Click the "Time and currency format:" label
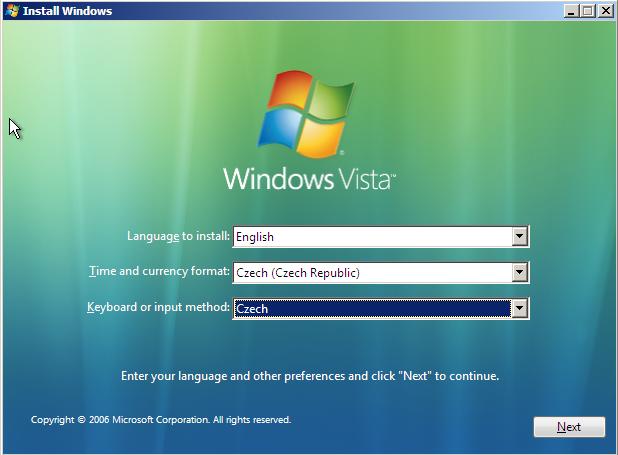 159,271
